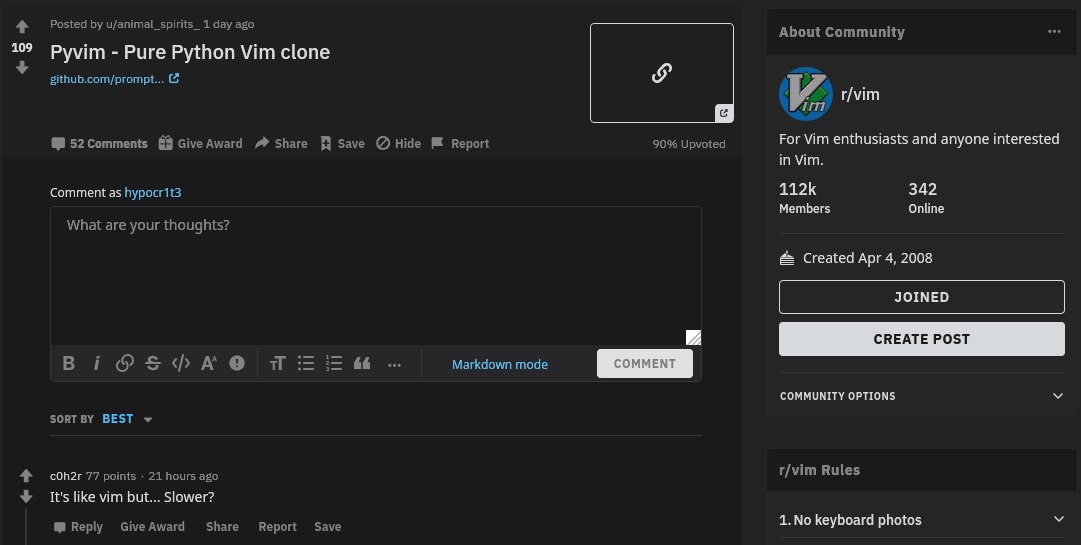Open hypocr1t3 profile link
1081x545 pixels.
[153, 192]
